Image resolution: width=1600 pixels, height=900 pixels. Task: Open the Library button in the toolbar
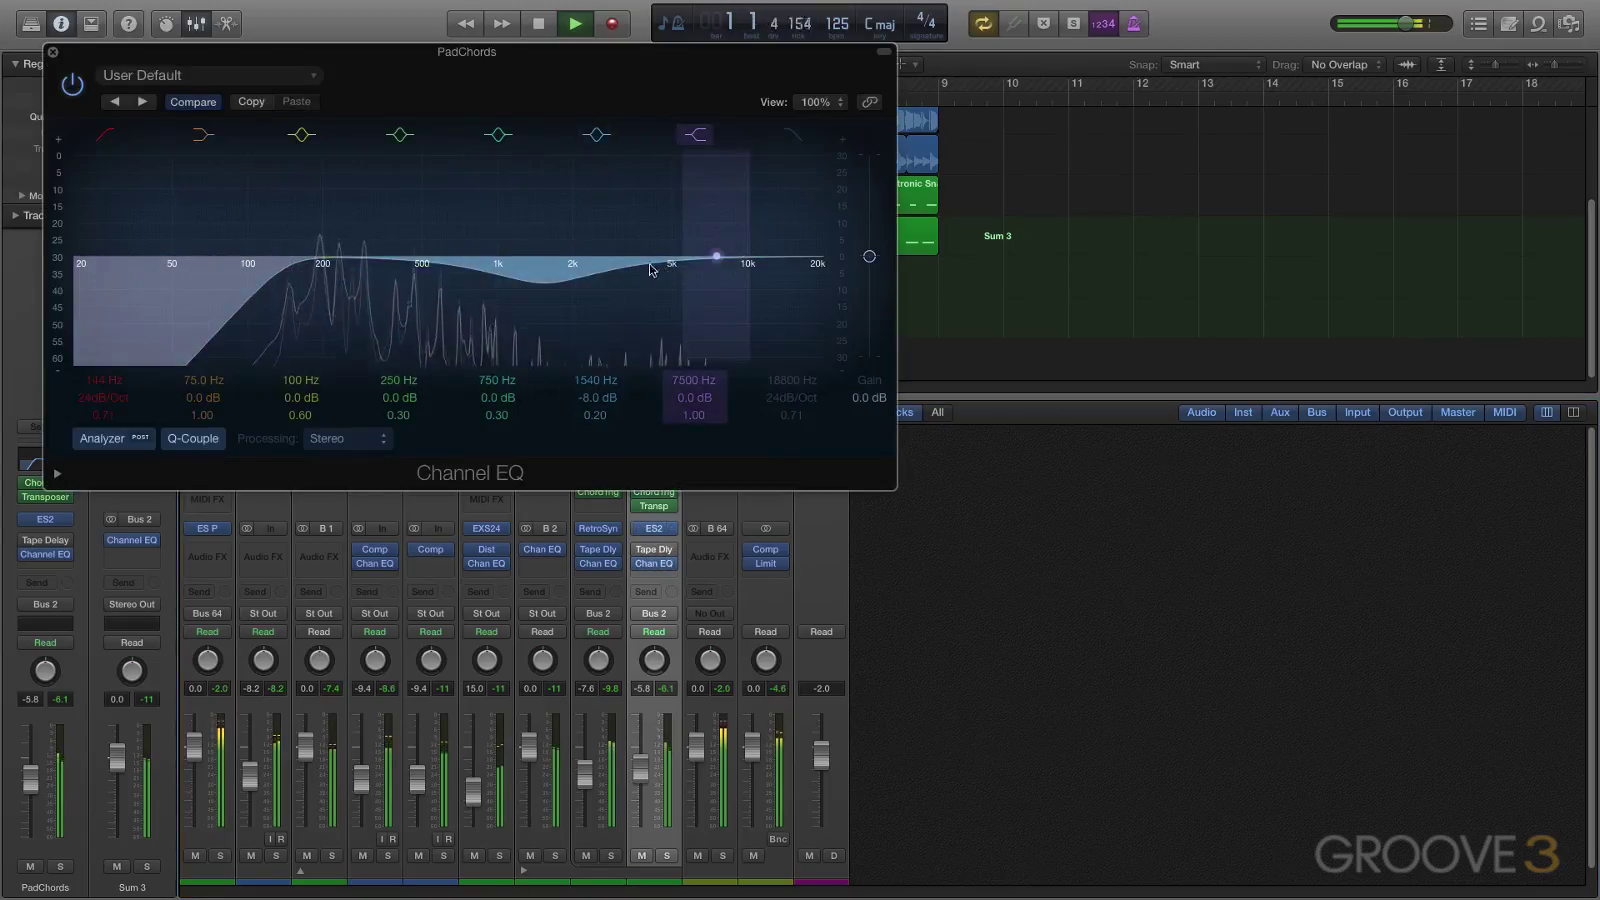pyautogui.click(x=31, y=23)
